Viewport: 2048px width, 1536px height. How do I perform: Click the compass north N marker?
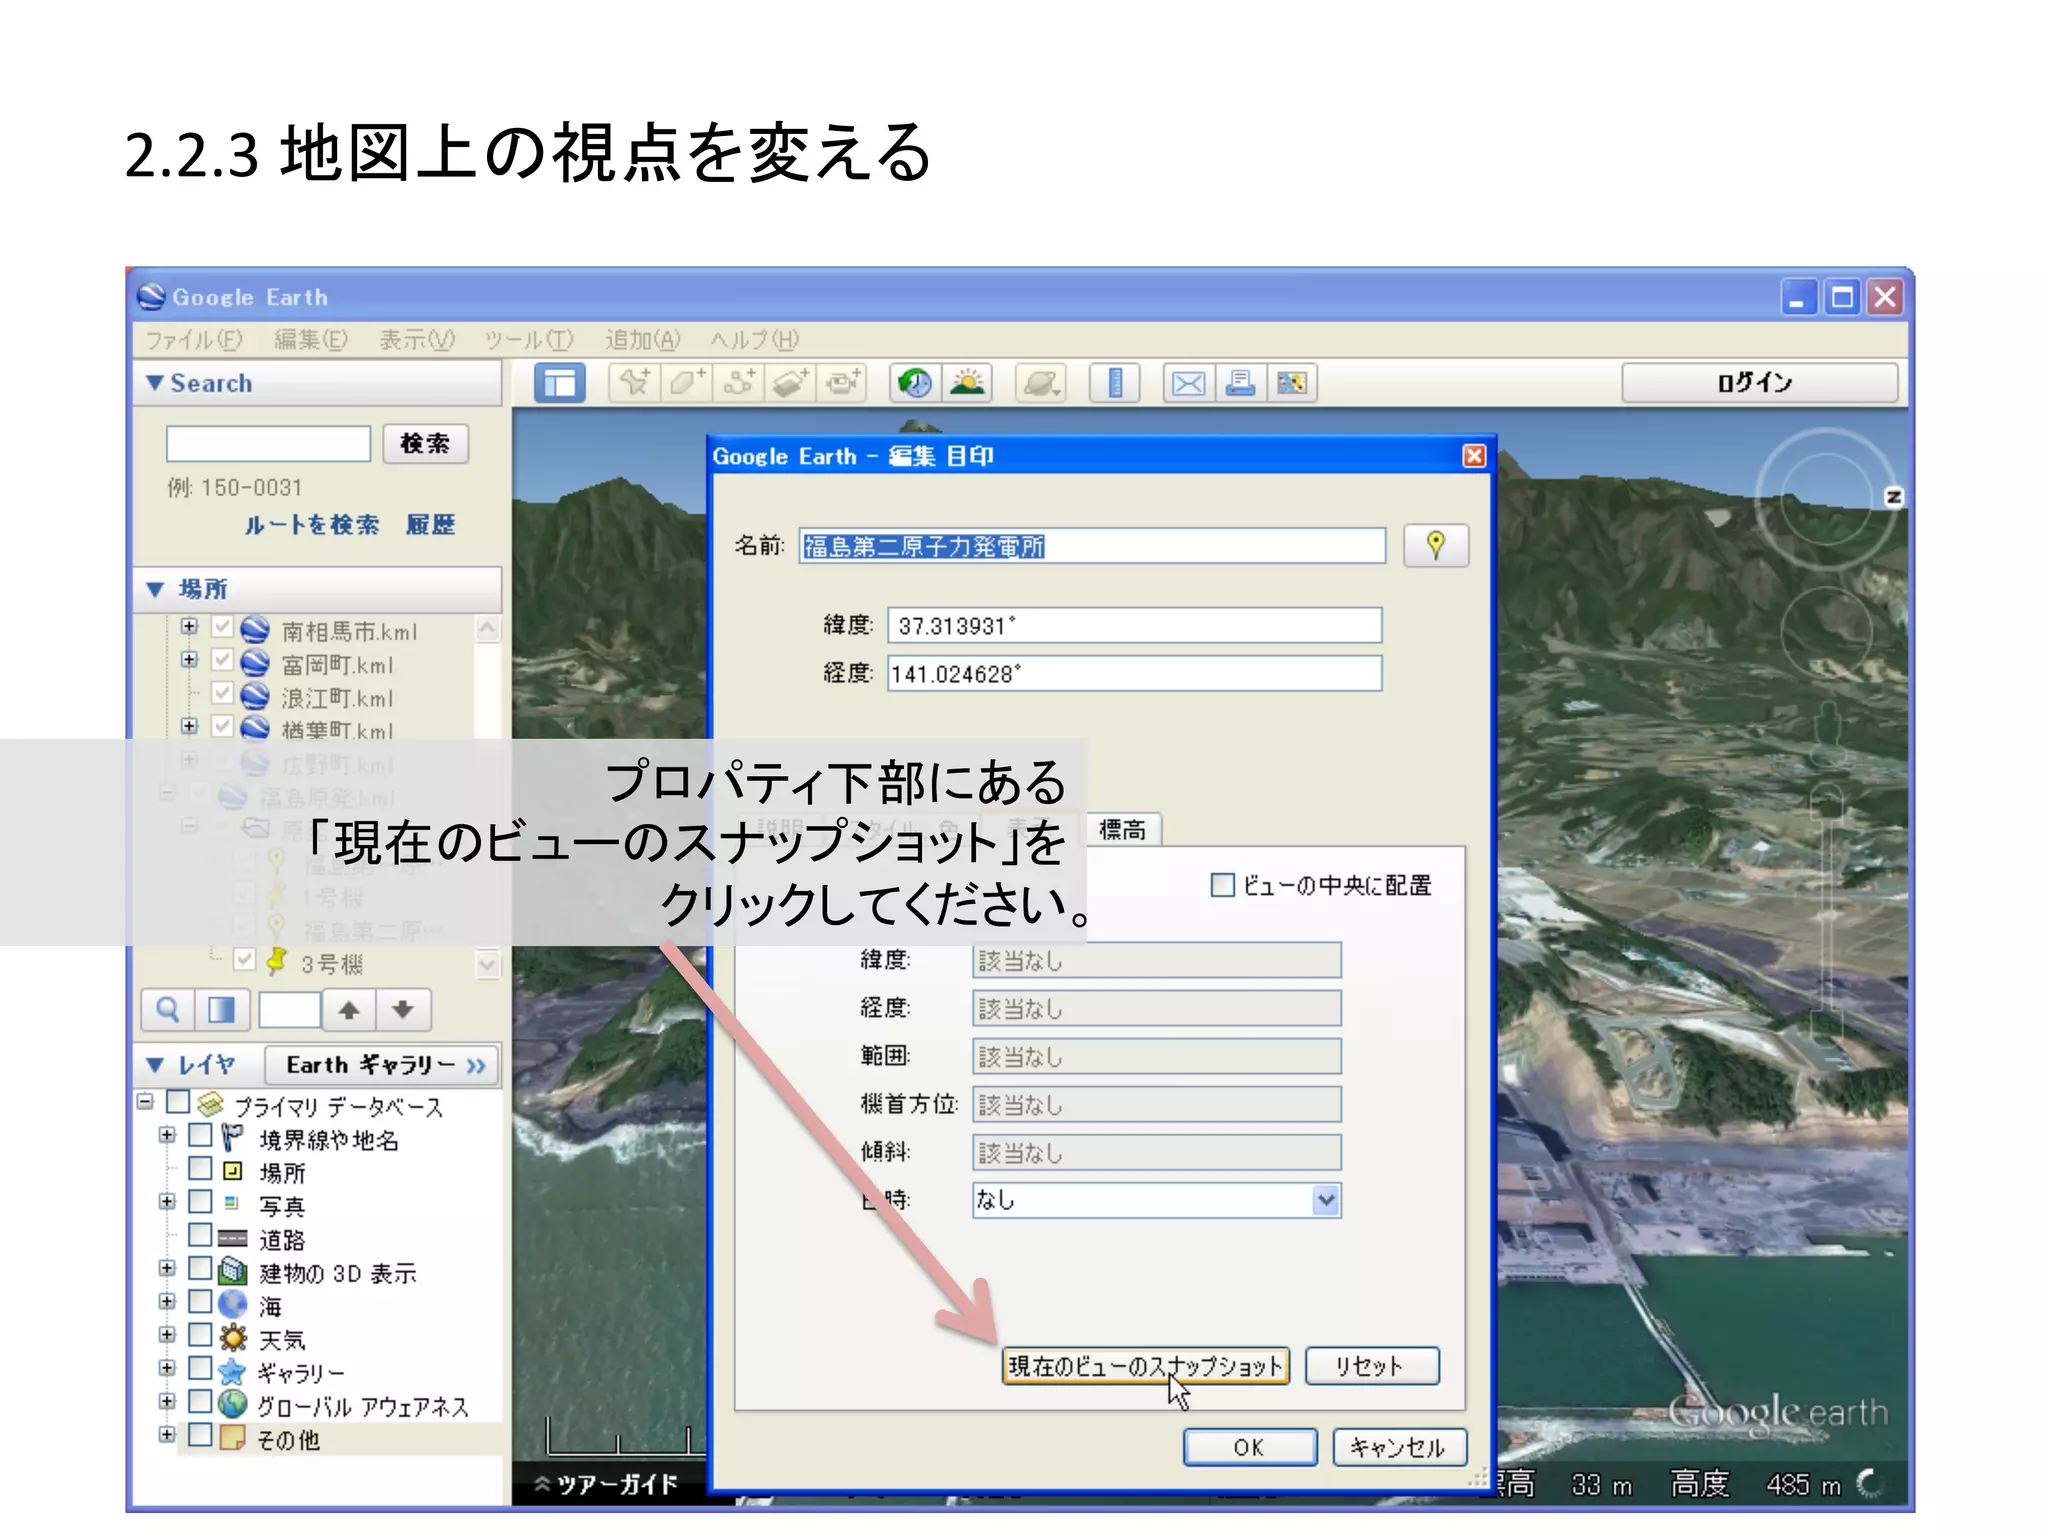point(1893,497)
